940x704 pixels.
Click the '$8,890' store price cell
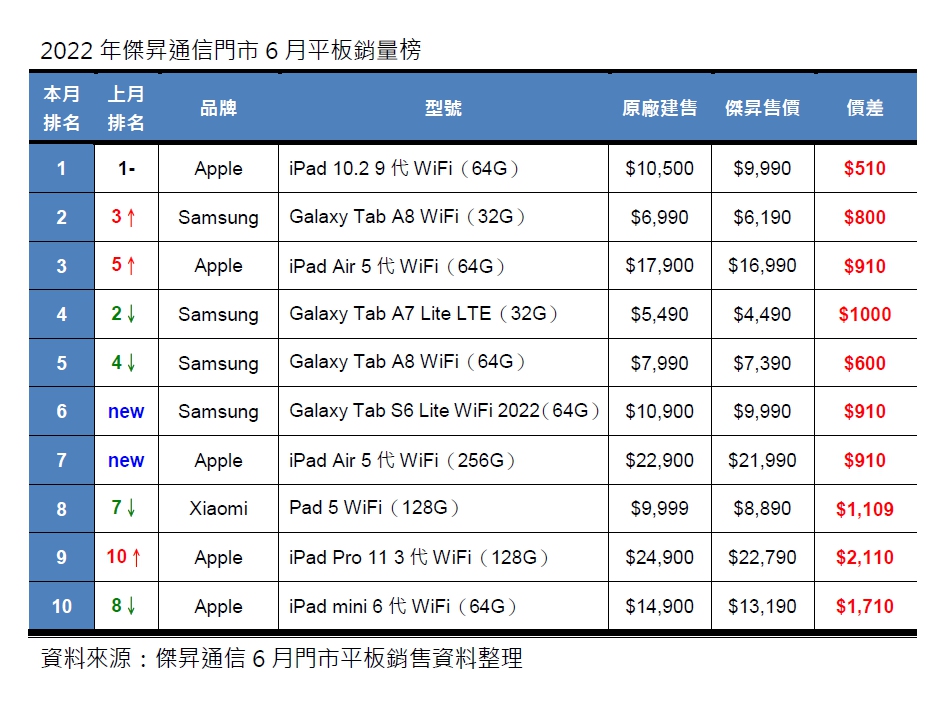tap(762, 509)
